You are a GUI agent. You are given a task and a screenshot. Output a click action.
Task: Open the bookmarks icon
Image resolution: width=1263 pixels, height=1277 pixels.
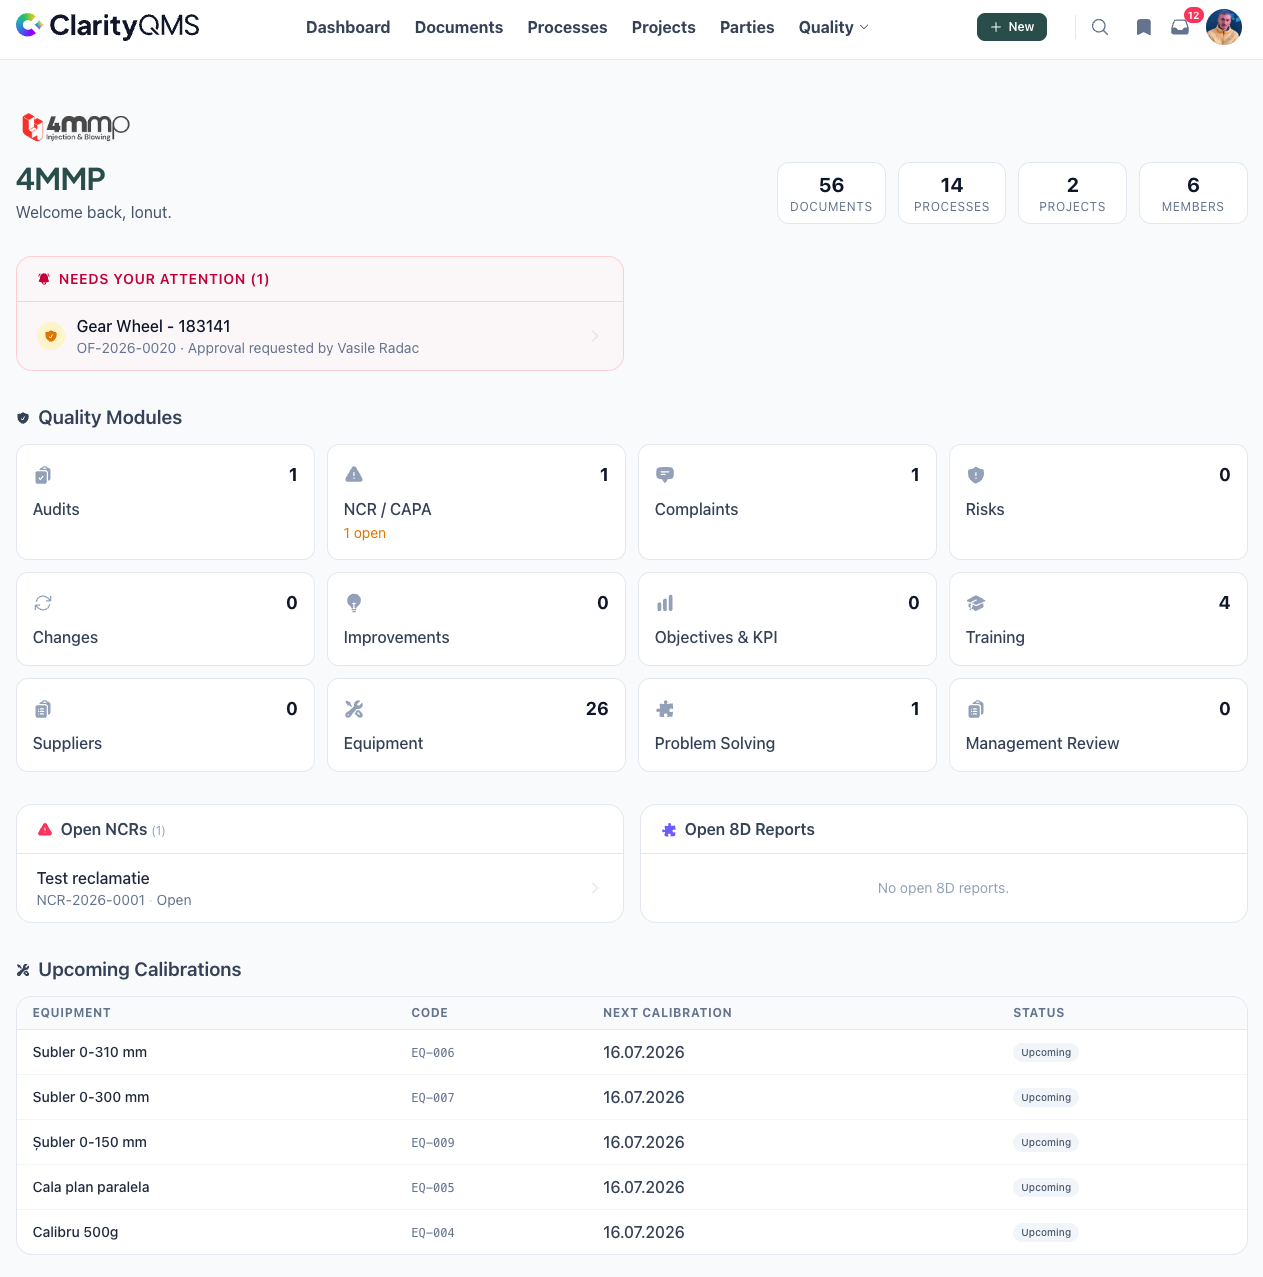click(x=1144, y=27)
